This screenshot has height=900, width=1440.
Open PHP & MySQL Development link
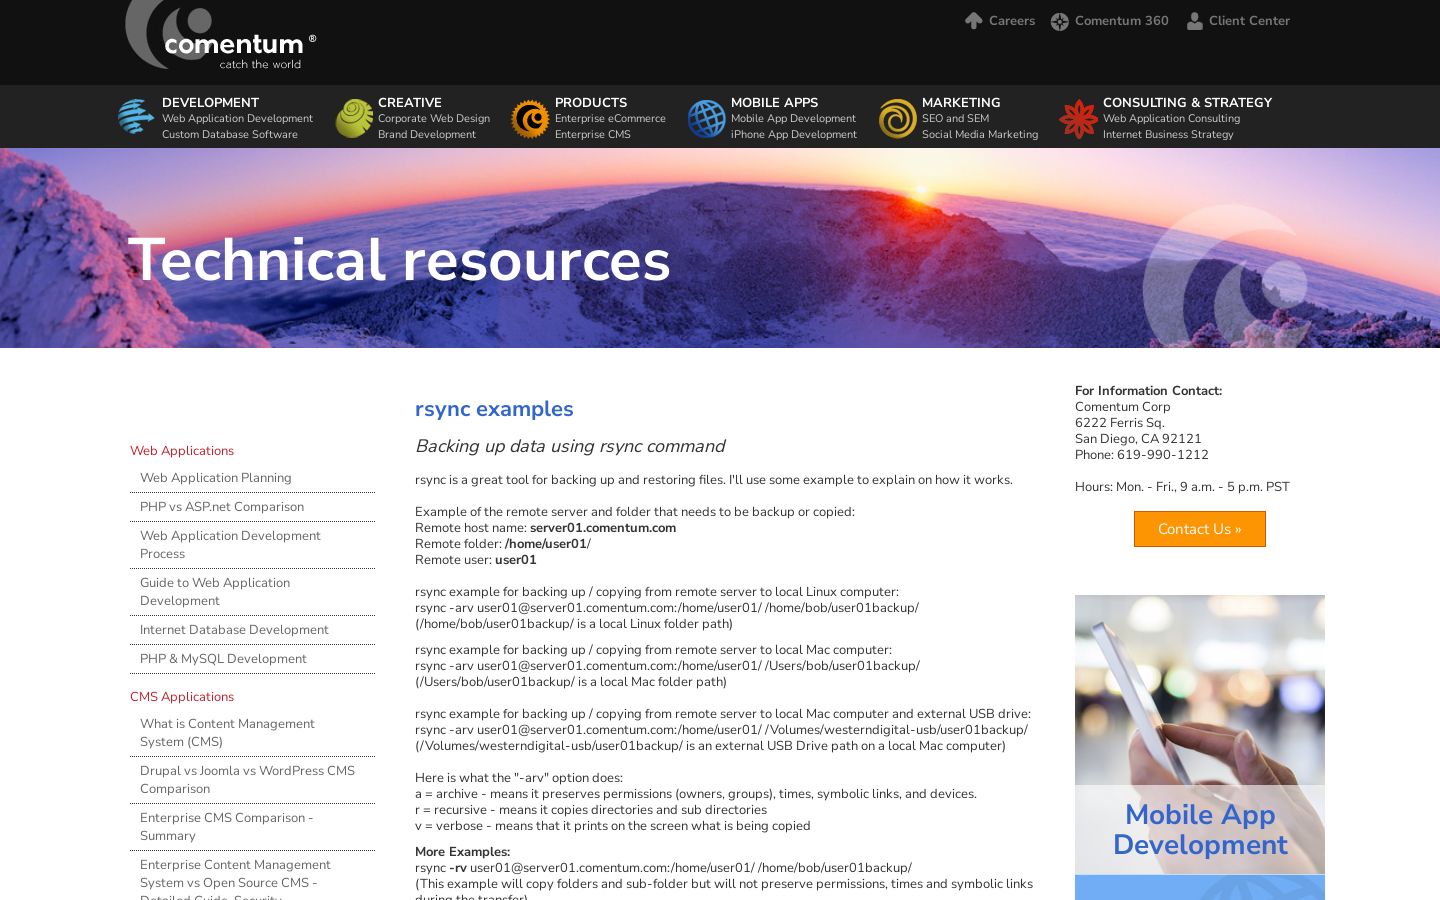(x=223, y=659)
